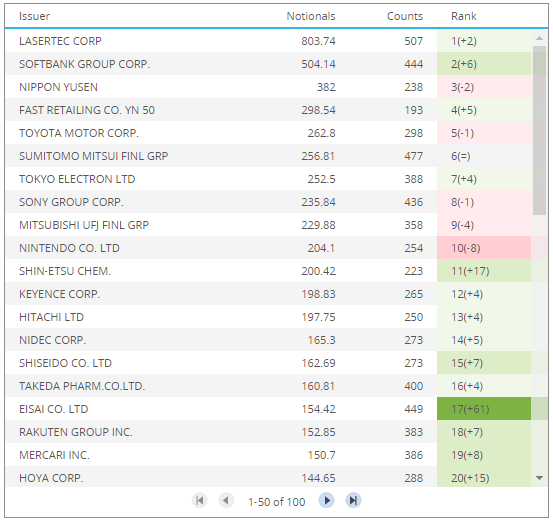Go to the next page of results
553x520 pixels.
pyautogui.click(x=327, y=500)
